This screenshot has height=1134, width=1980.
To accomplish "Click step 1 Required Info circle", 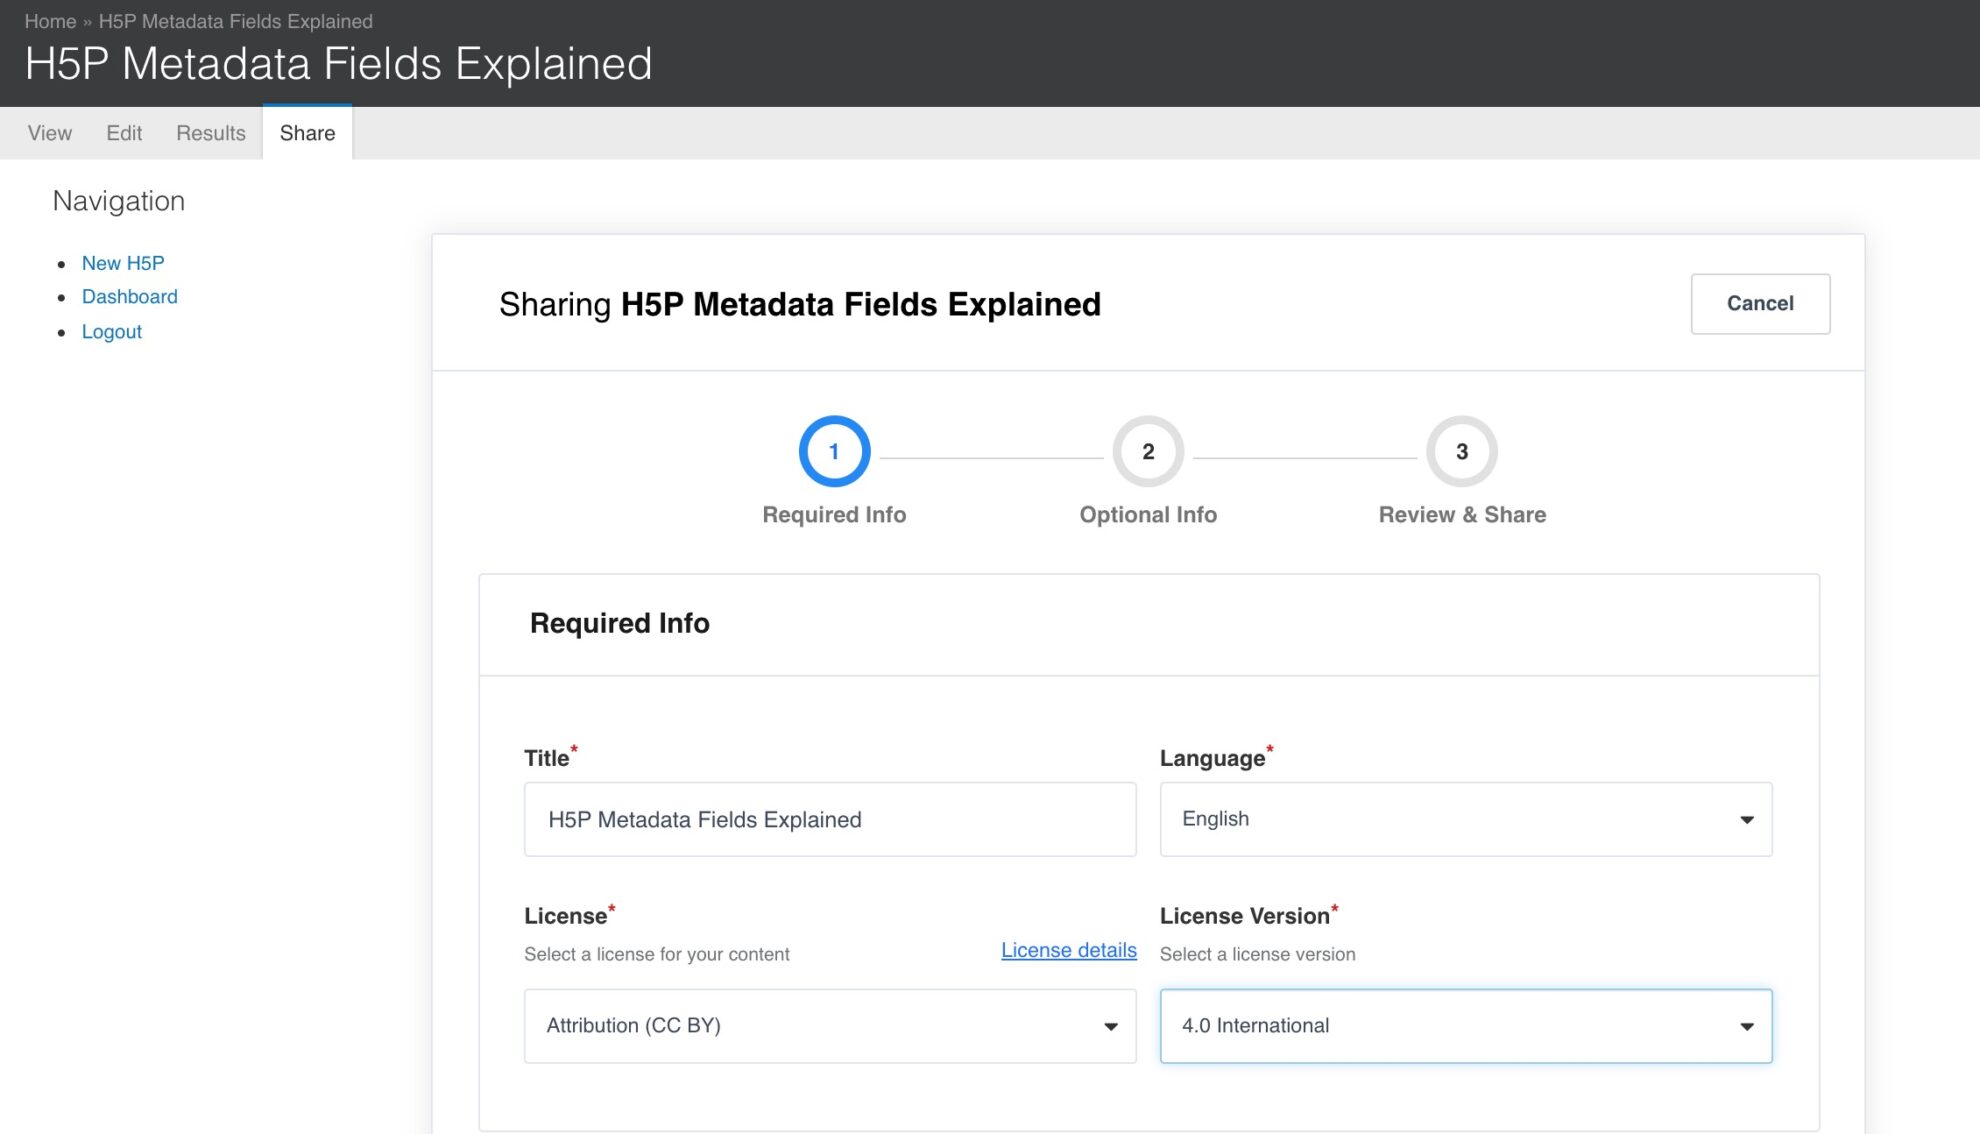I will [834, 451].
